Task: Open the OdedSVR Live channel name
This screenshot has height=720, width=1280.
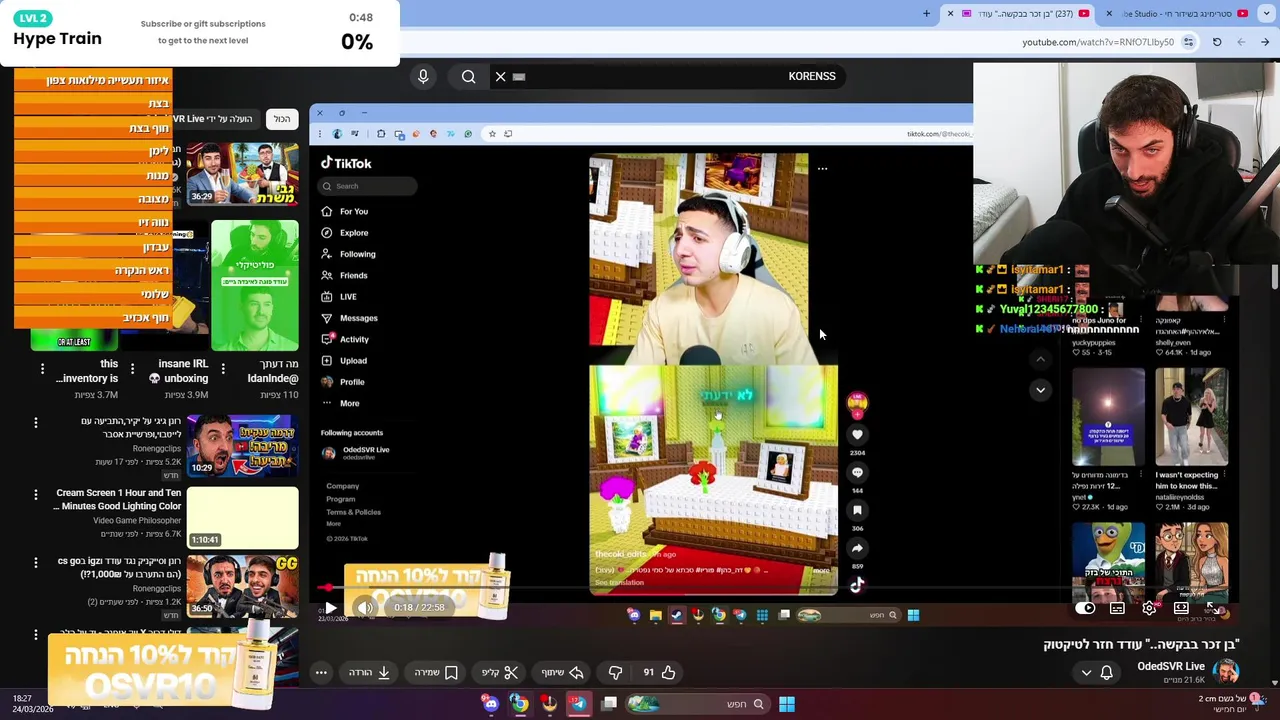Action: click(1170, 666)
